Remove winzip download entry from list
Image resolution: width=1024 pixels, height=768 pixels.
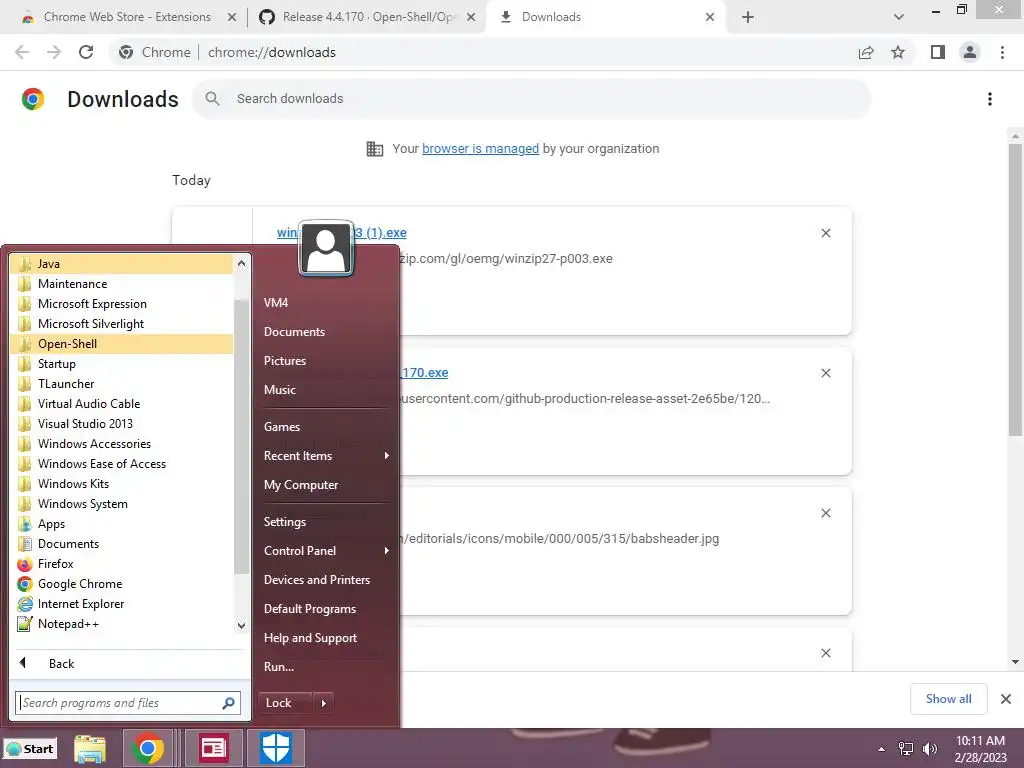[x=825, y=233]
